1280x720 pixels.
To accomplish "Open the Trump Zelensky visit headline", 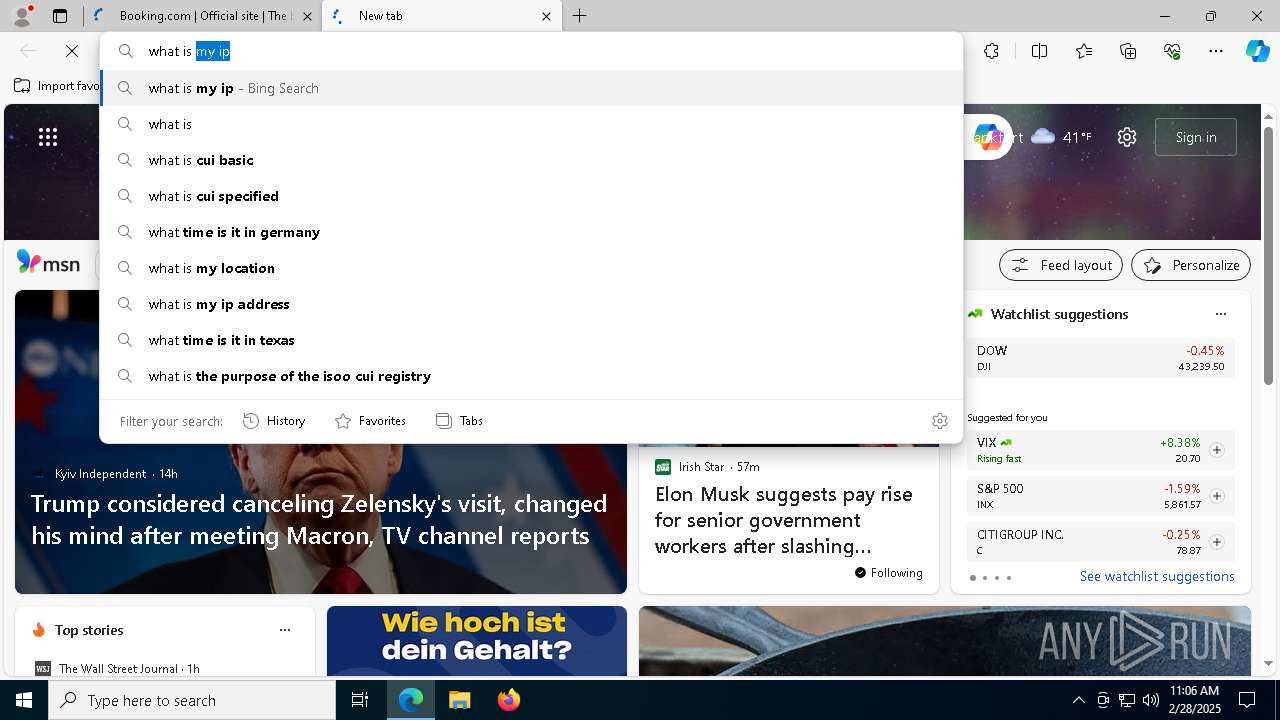I will tap(319, 519).
